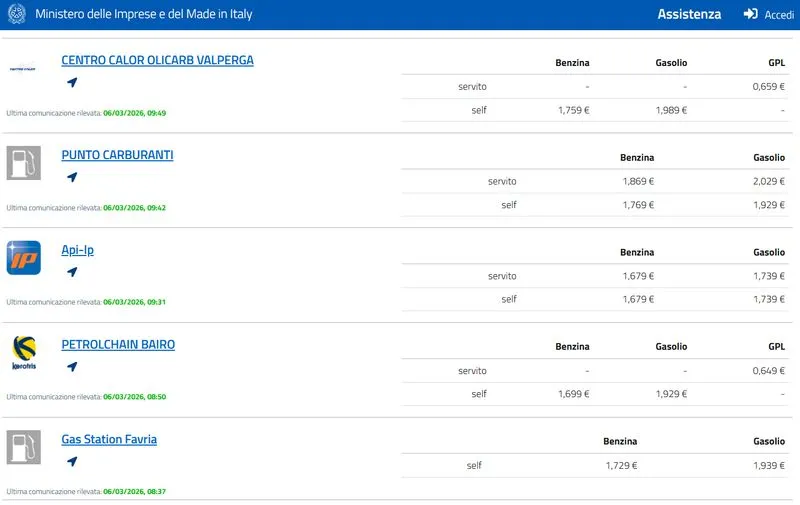
Task: Open navigation arrow for Petrolchain Bairo
Action: click(x=72, y=367)
